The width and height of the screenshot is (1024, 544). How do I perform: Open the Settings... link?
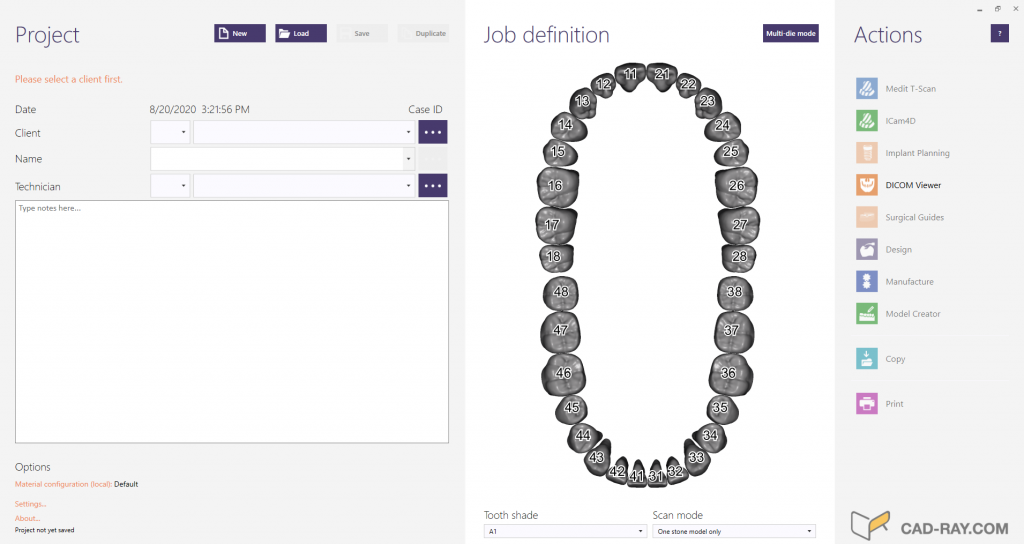tap(30, 504)
